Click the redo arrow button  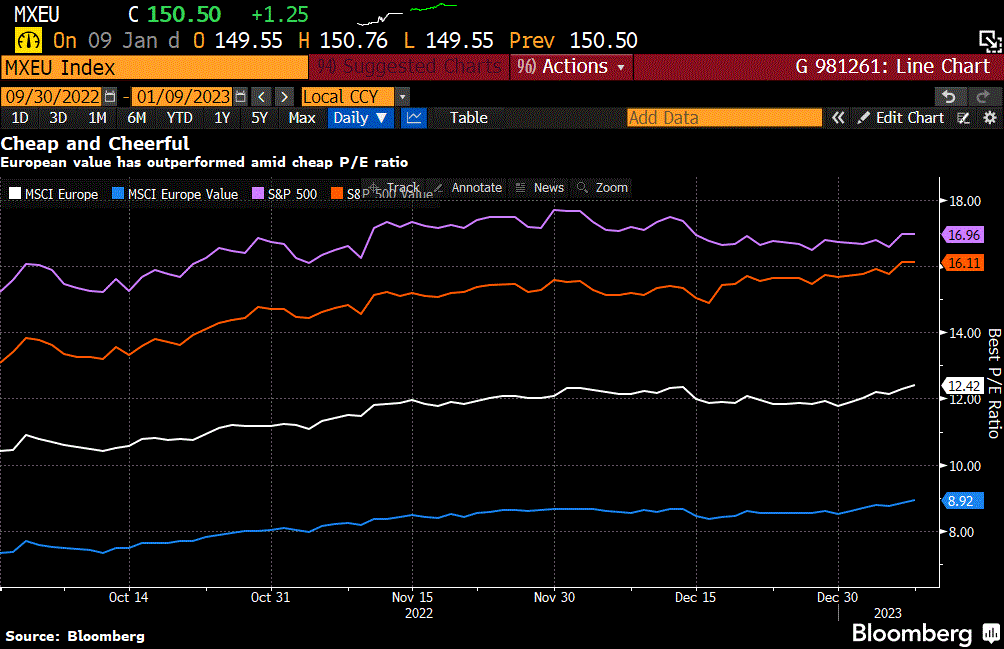pos(982,97)
